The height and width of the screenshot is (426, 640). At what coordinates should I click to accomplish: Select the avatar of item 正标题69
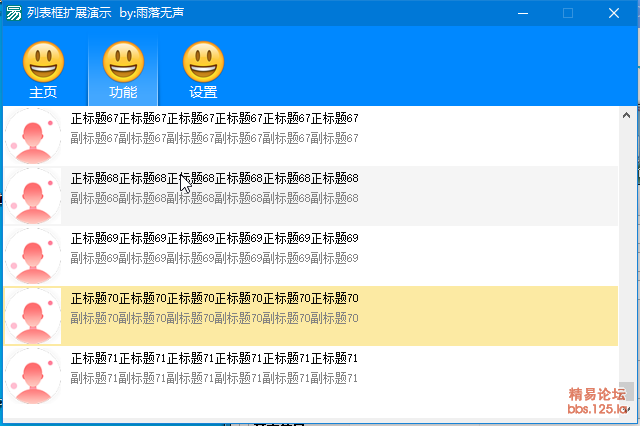tap(33, 256)
